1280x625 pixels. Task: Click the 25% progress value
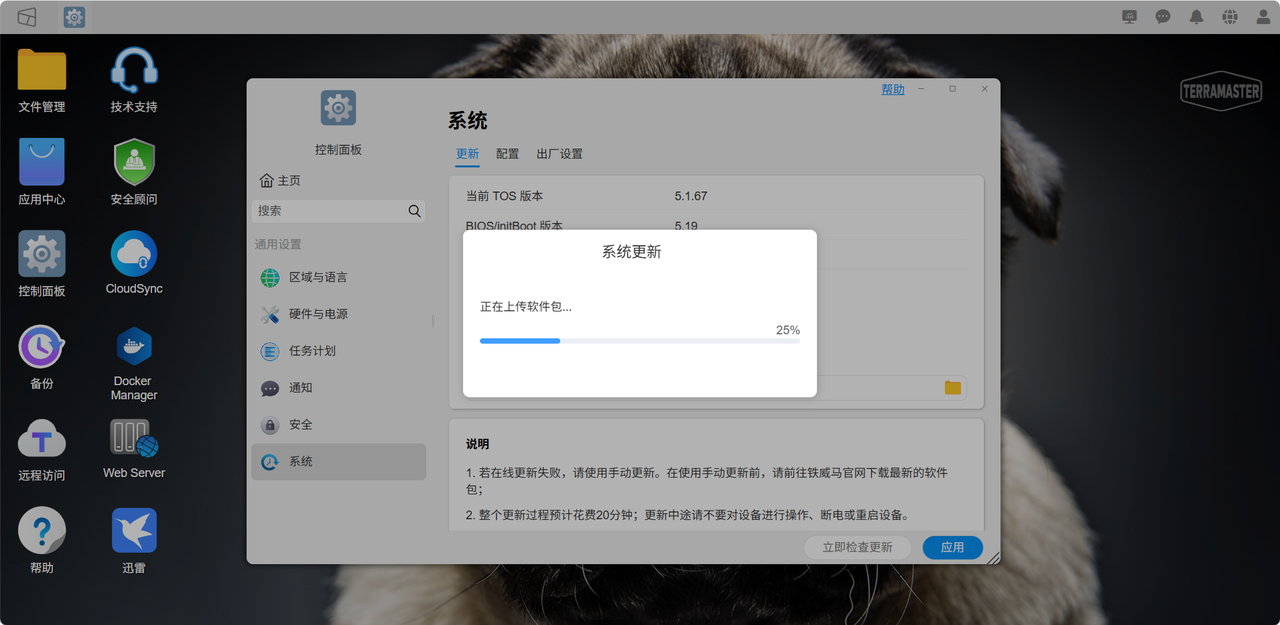788,330
